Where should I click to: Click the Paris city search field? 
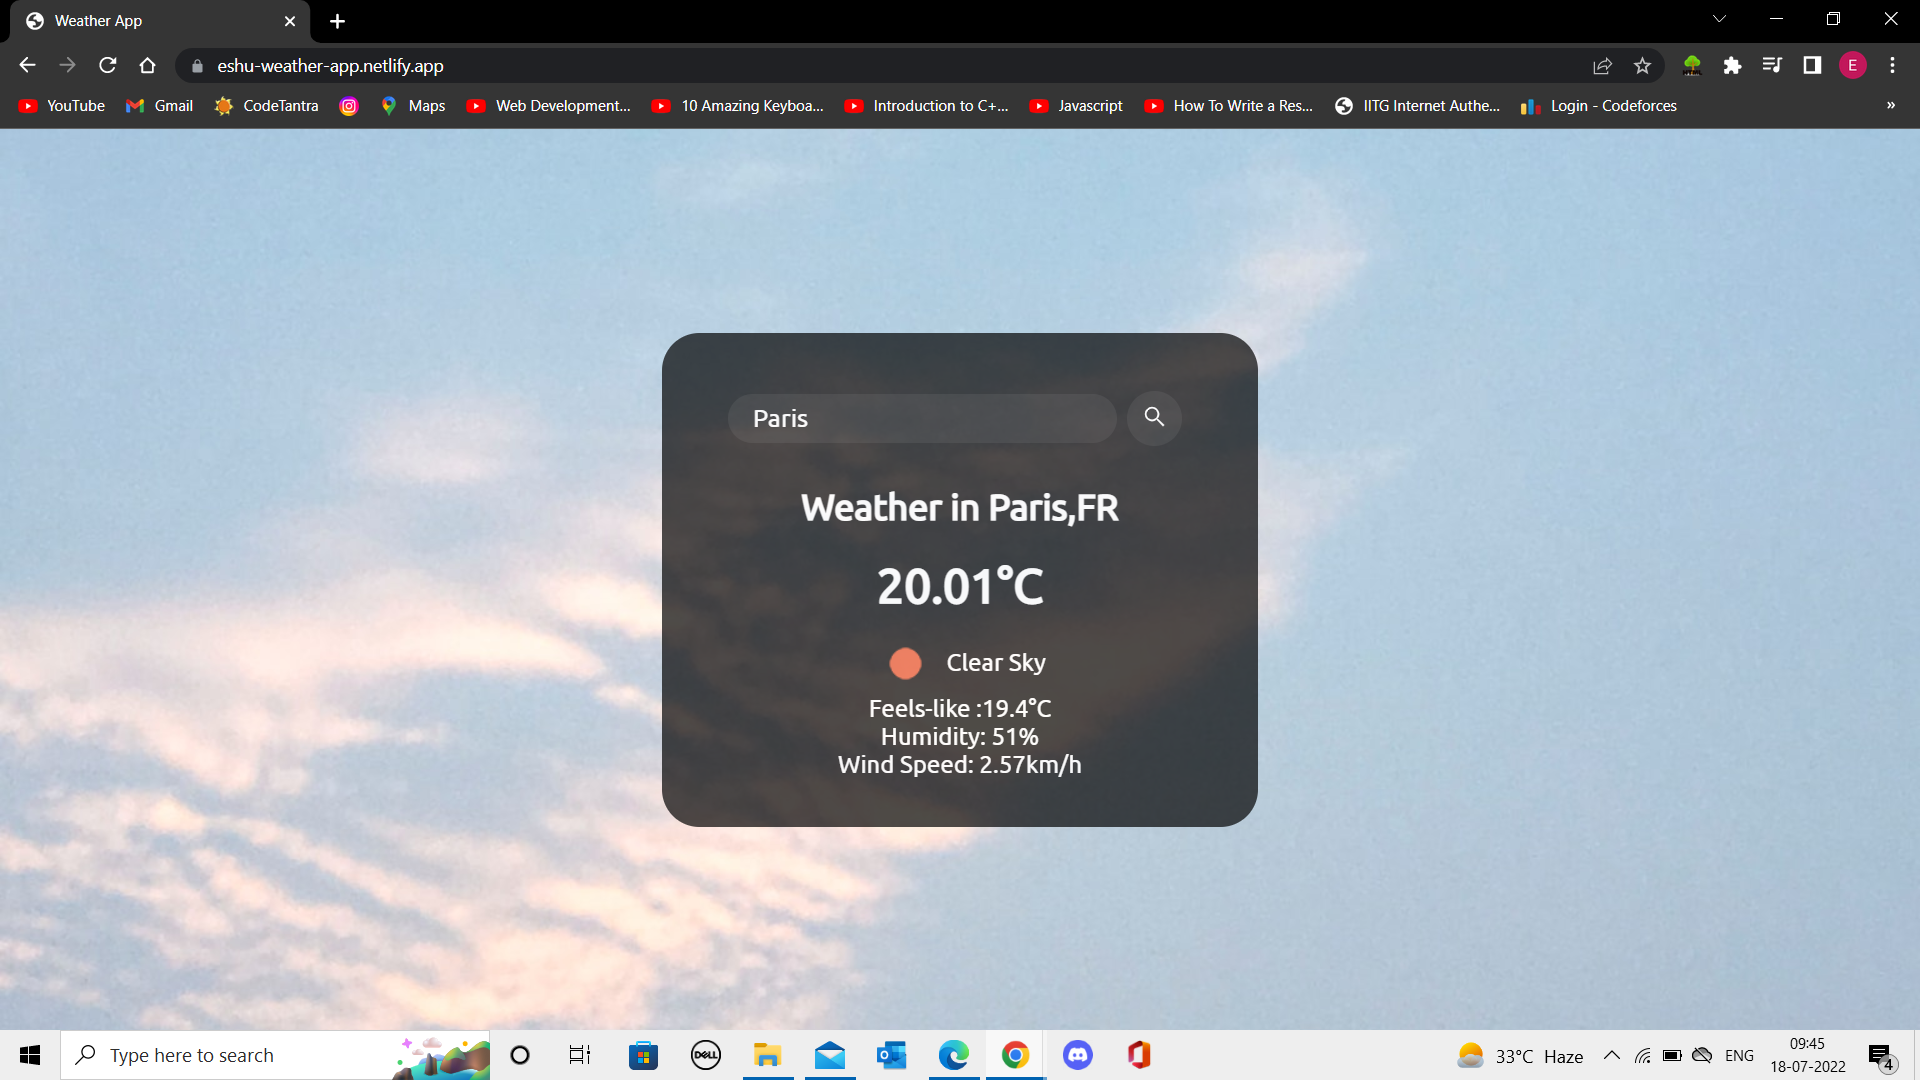[922, 418]
